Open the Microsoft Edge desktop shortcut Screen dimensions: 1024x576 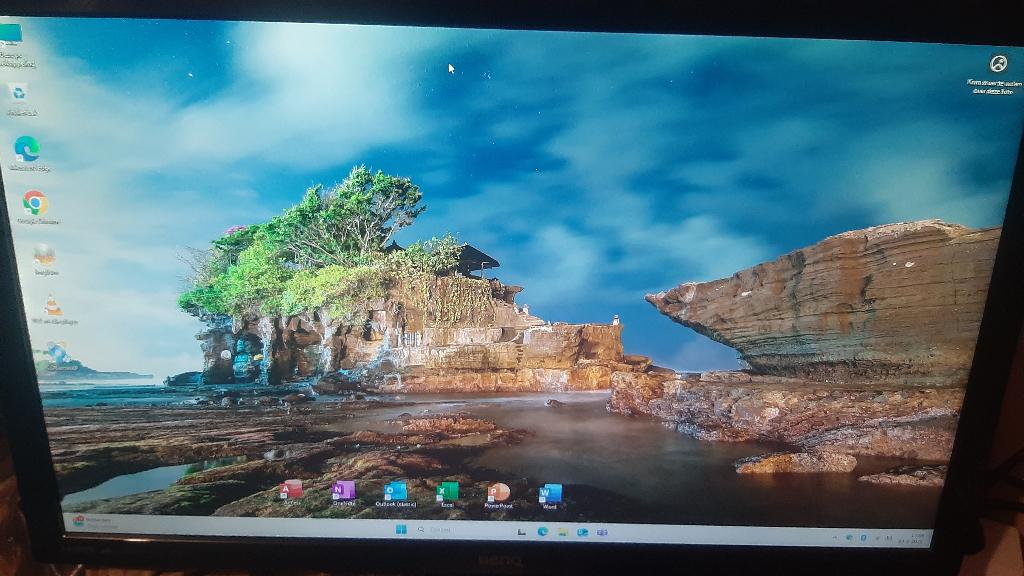point(27,154)
